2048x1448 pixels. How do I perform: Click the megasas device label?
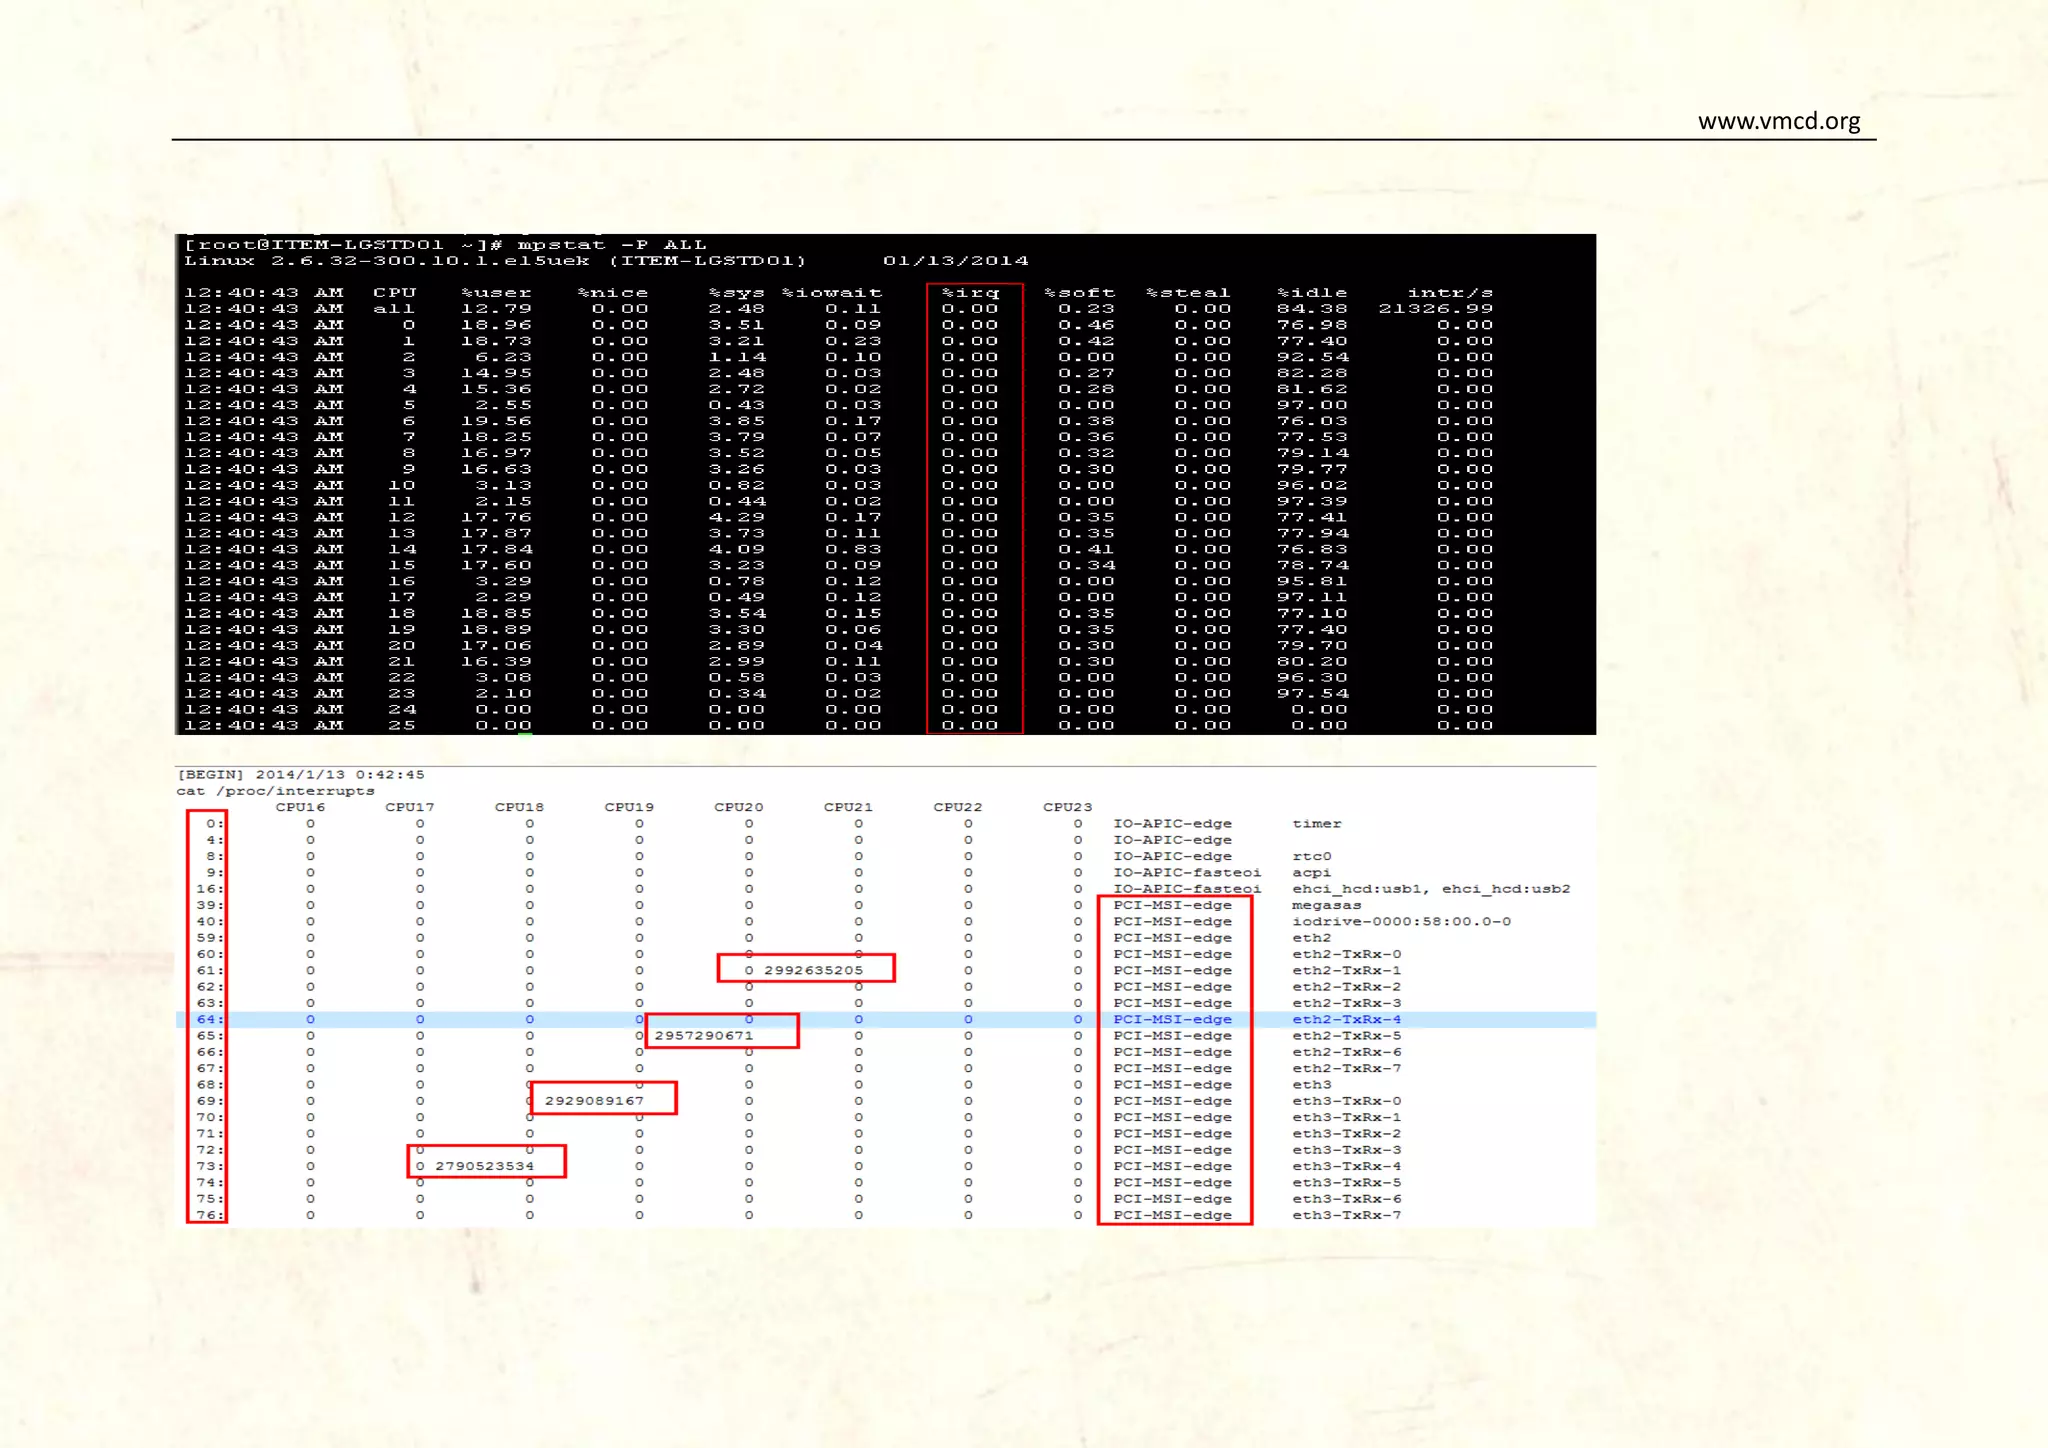click(x=1326, y=905)
